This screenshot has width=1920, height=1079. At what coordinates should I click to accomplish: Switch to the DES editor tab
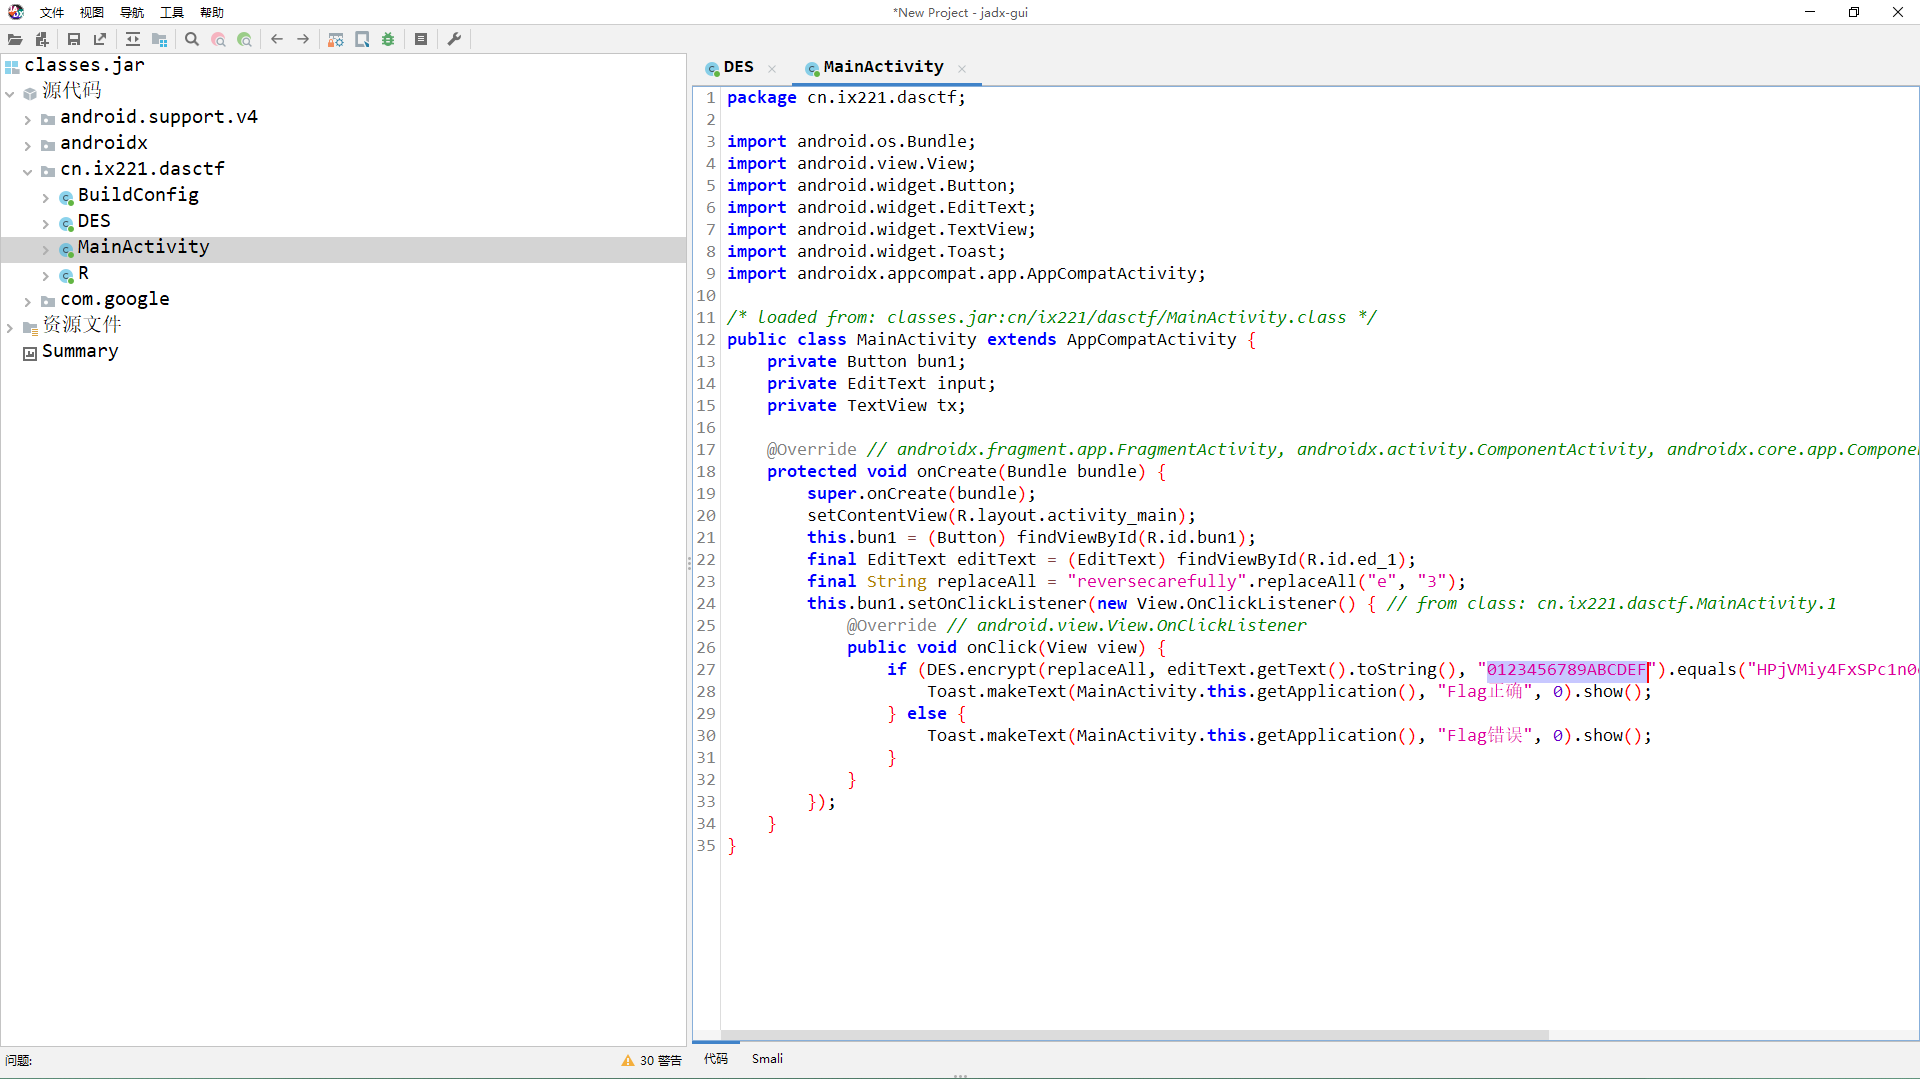coord(738,67)
